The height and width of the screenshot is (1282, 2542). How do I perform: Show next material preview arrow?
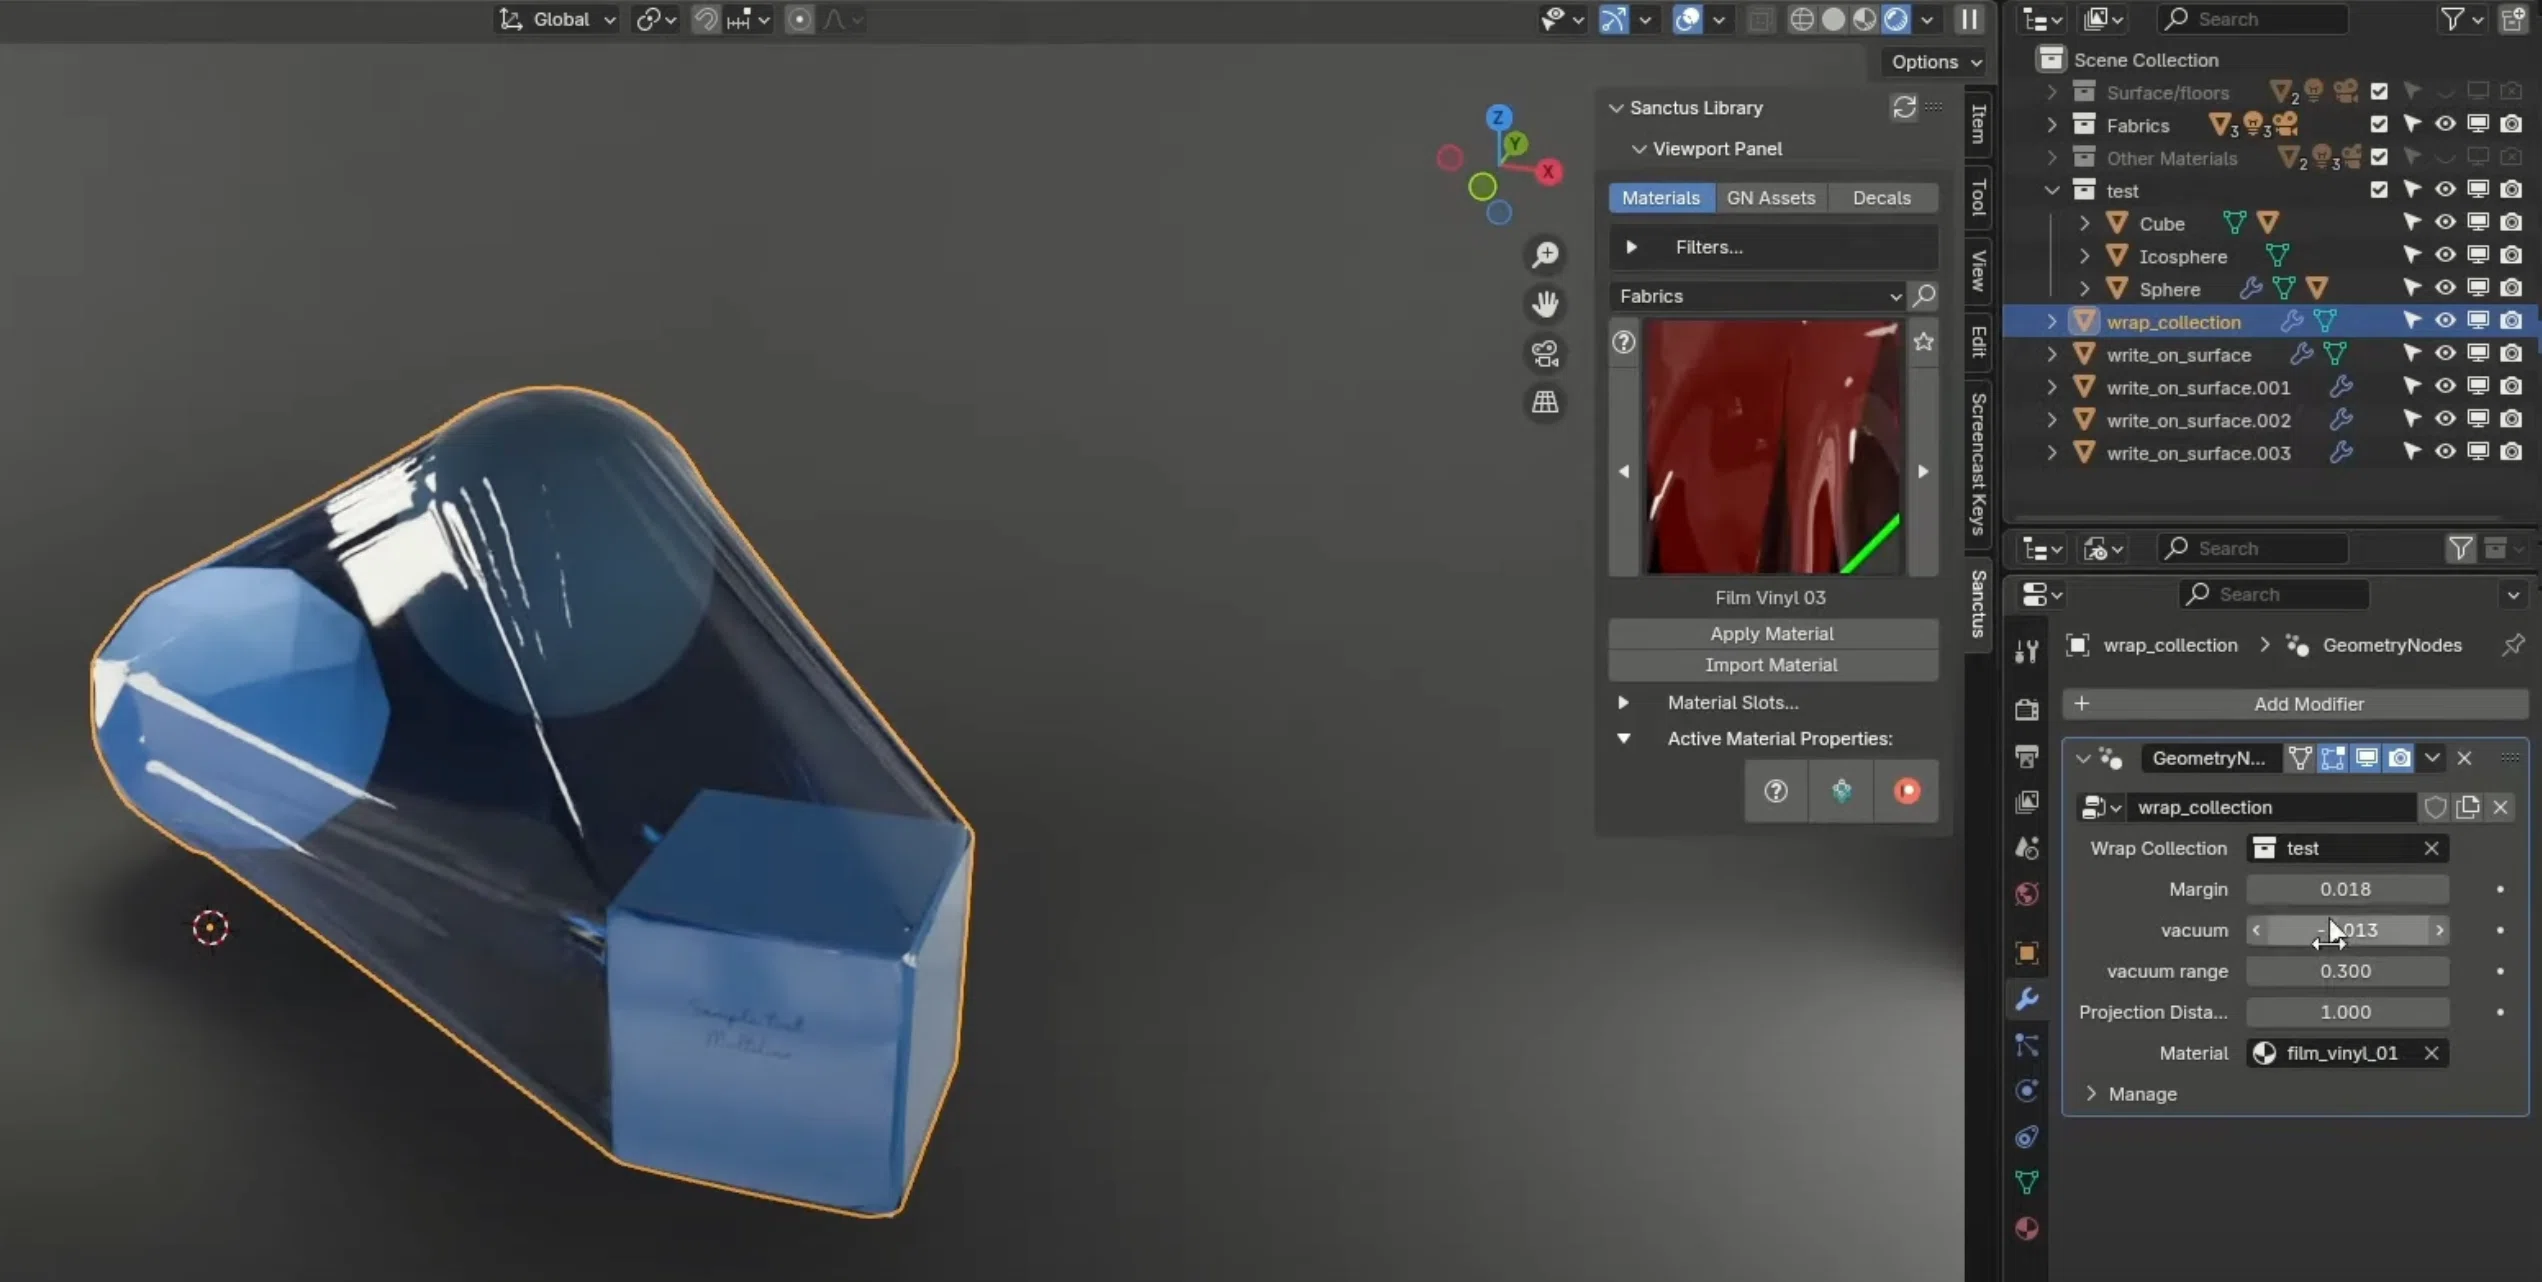(x=1923, y=471)
